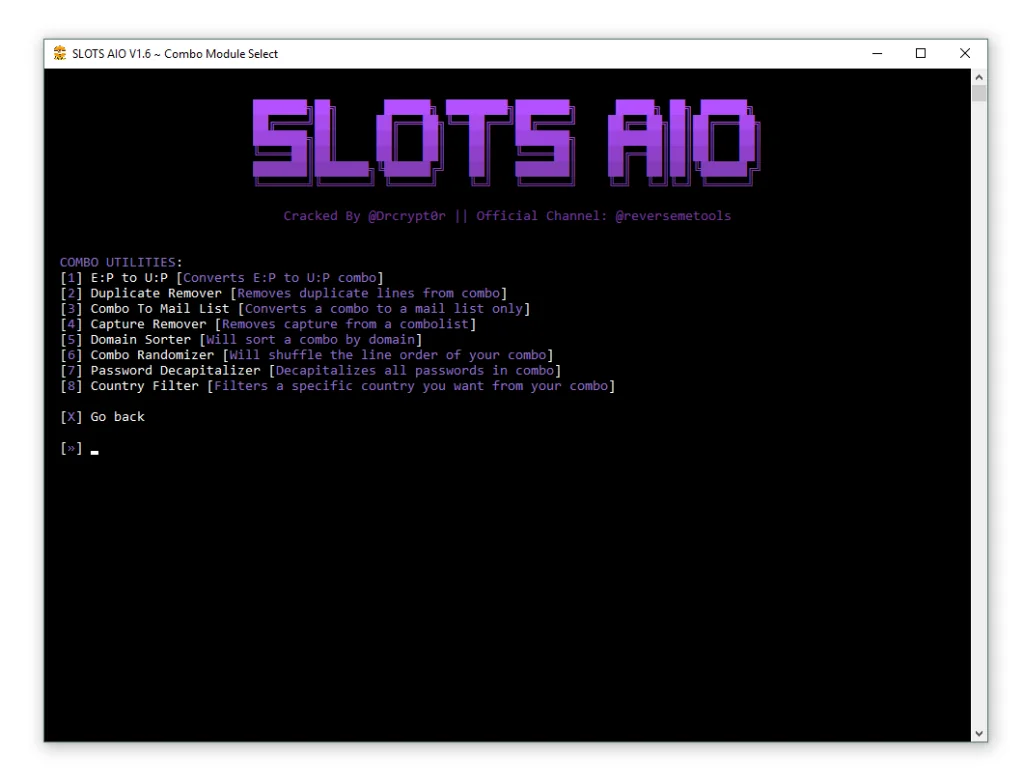Click the SLOTS AIO title bar icon

[x=59, y=54]
